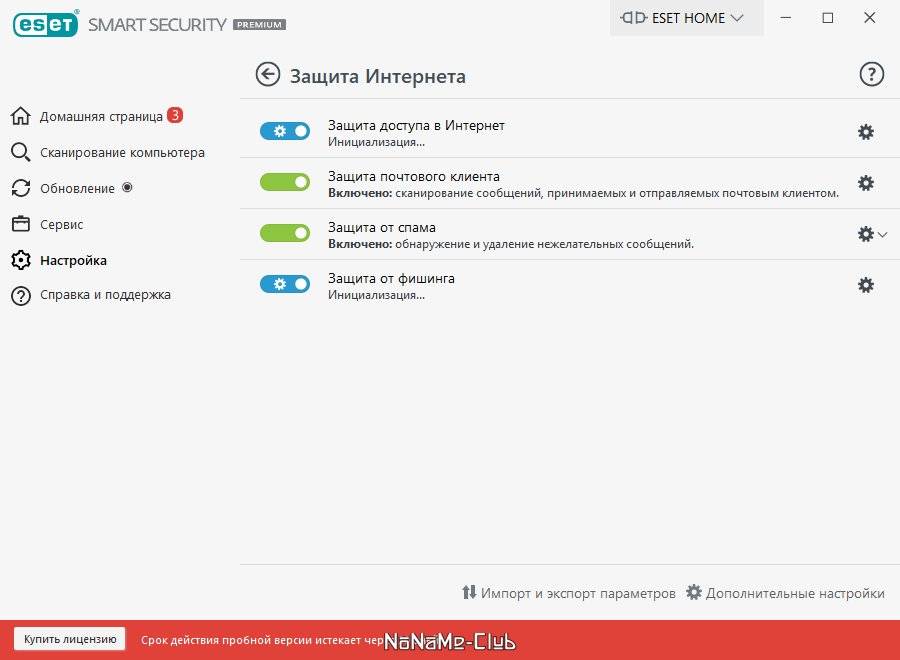The height and width of the screenshot is (660, 900).
Task: Turn off Защита от спама switch
Action: (x=285, y=233)
